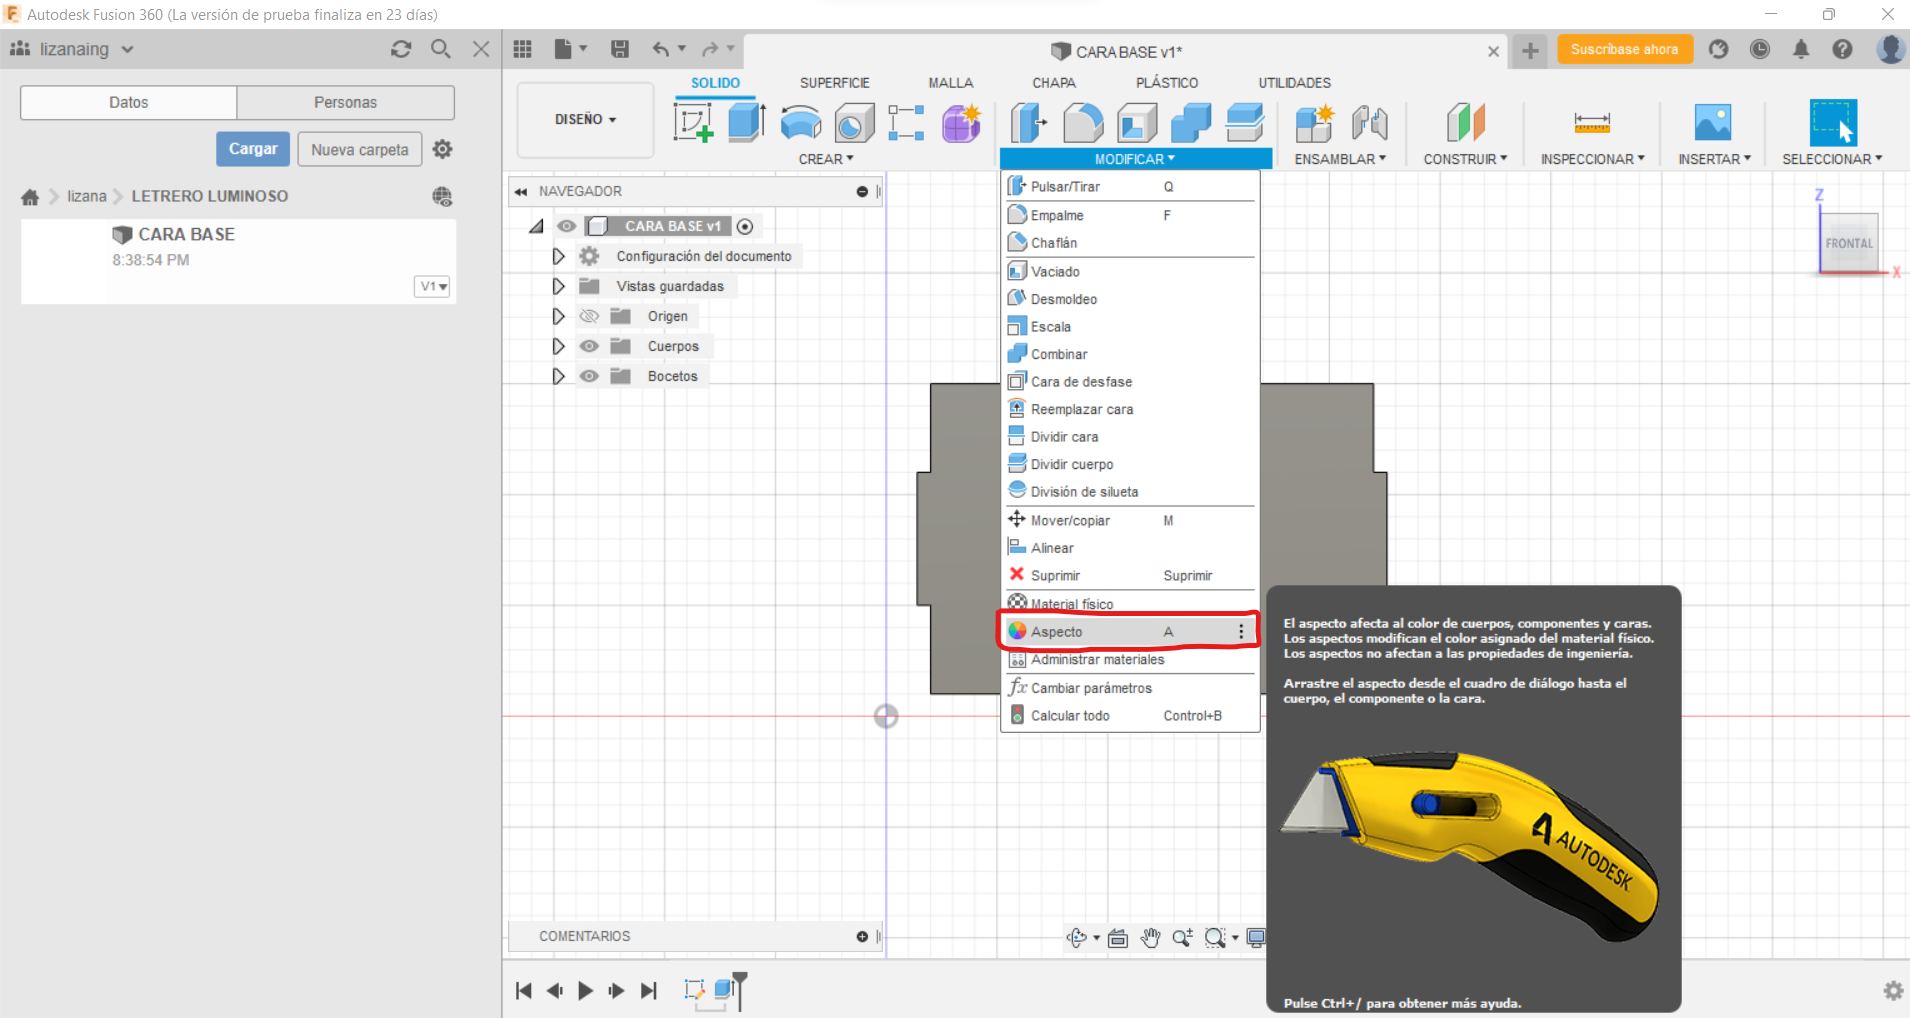Open the CARA BASE file thumbnail

click(x=66, y=260)
